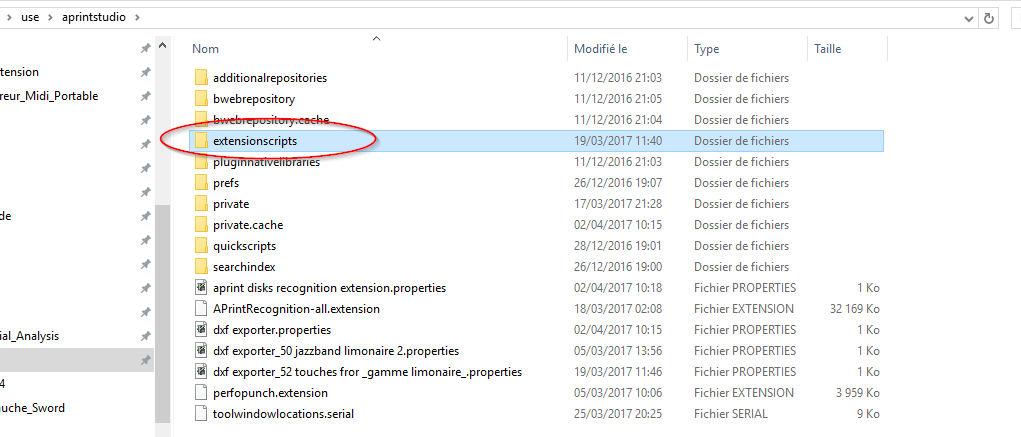Select the bwebrepository folder
The width and height of the screenshot is (1021, 437).
(253, 99)
